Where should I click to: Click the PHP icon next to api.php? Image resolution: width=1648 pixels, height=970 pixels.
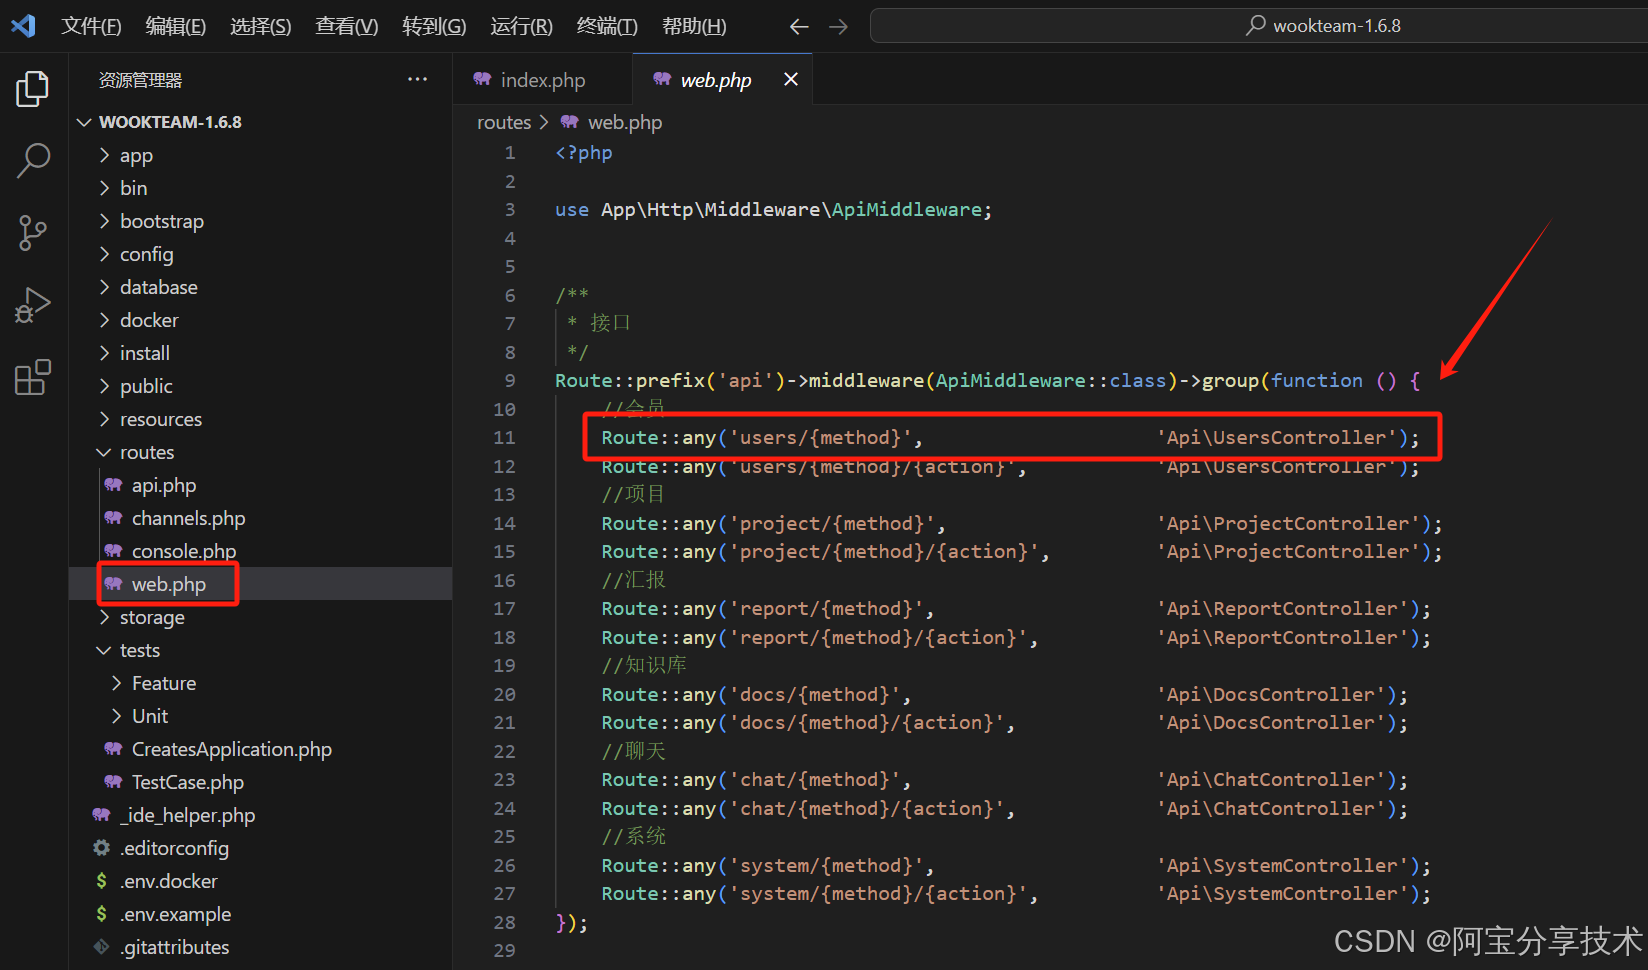tap(113, 485)
